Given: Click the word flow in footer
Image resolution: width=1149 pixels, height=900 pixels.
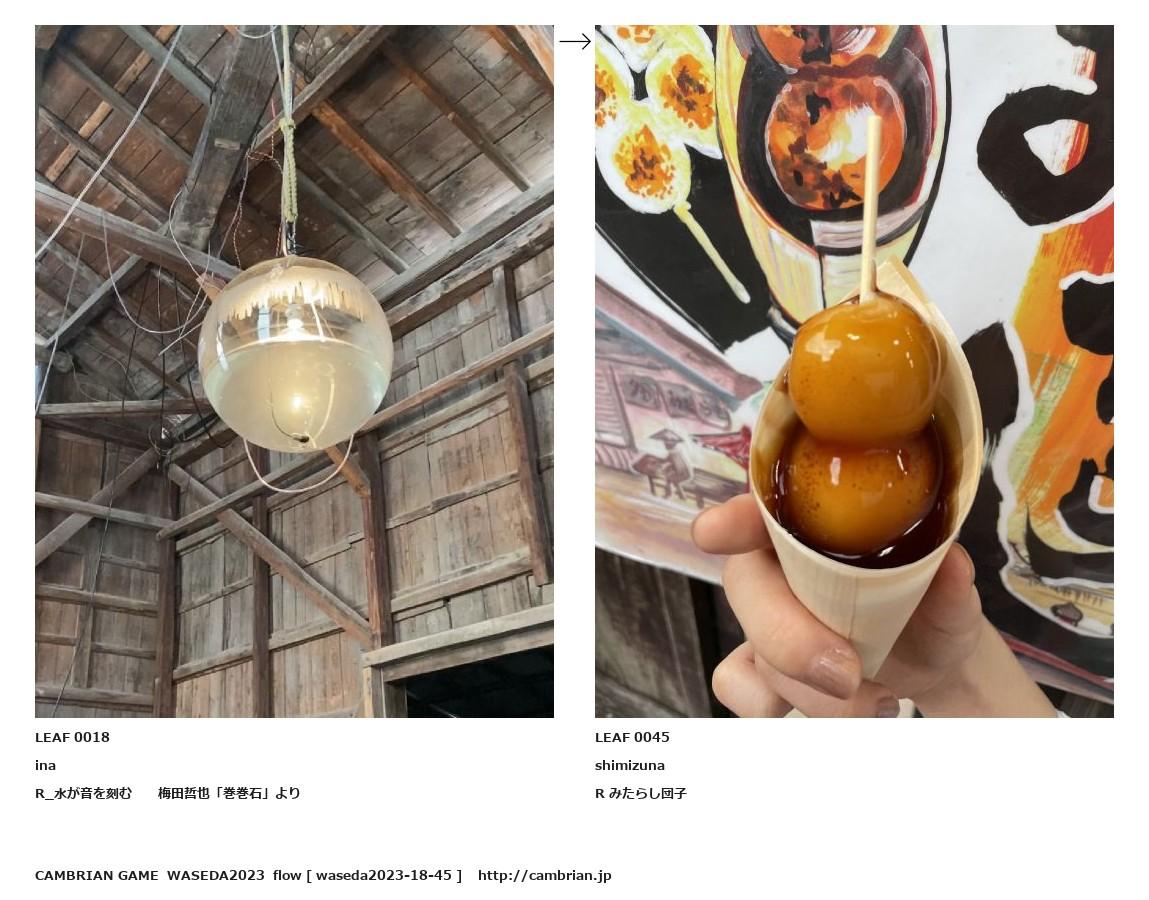Looking at the screenshot, I should click(x=287, y=875).
